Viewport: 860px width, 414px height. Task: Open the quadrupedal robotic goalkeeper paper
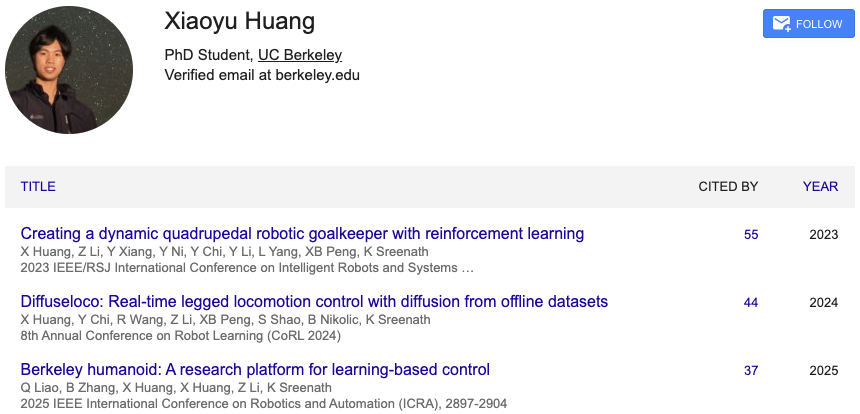302,234
